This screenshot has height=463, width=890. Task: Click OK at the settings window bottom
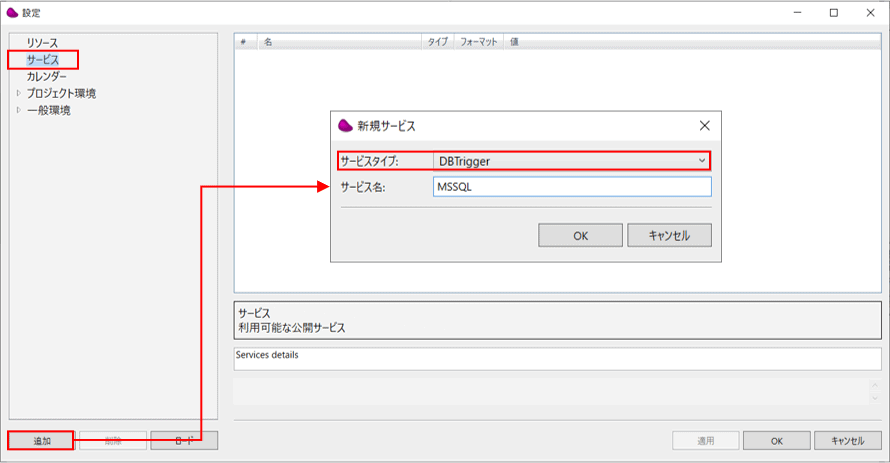pos(776,440)
